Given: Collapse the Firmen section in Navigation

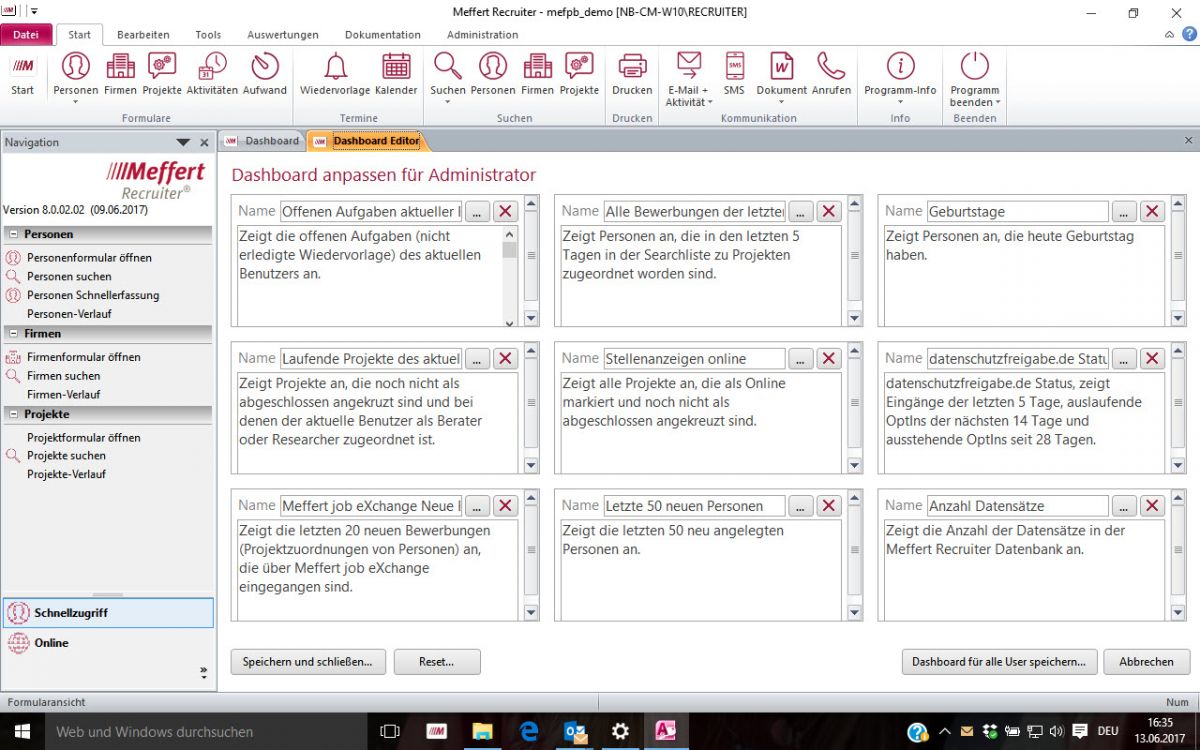Looking at the screenshot, I should coord(15,334).
